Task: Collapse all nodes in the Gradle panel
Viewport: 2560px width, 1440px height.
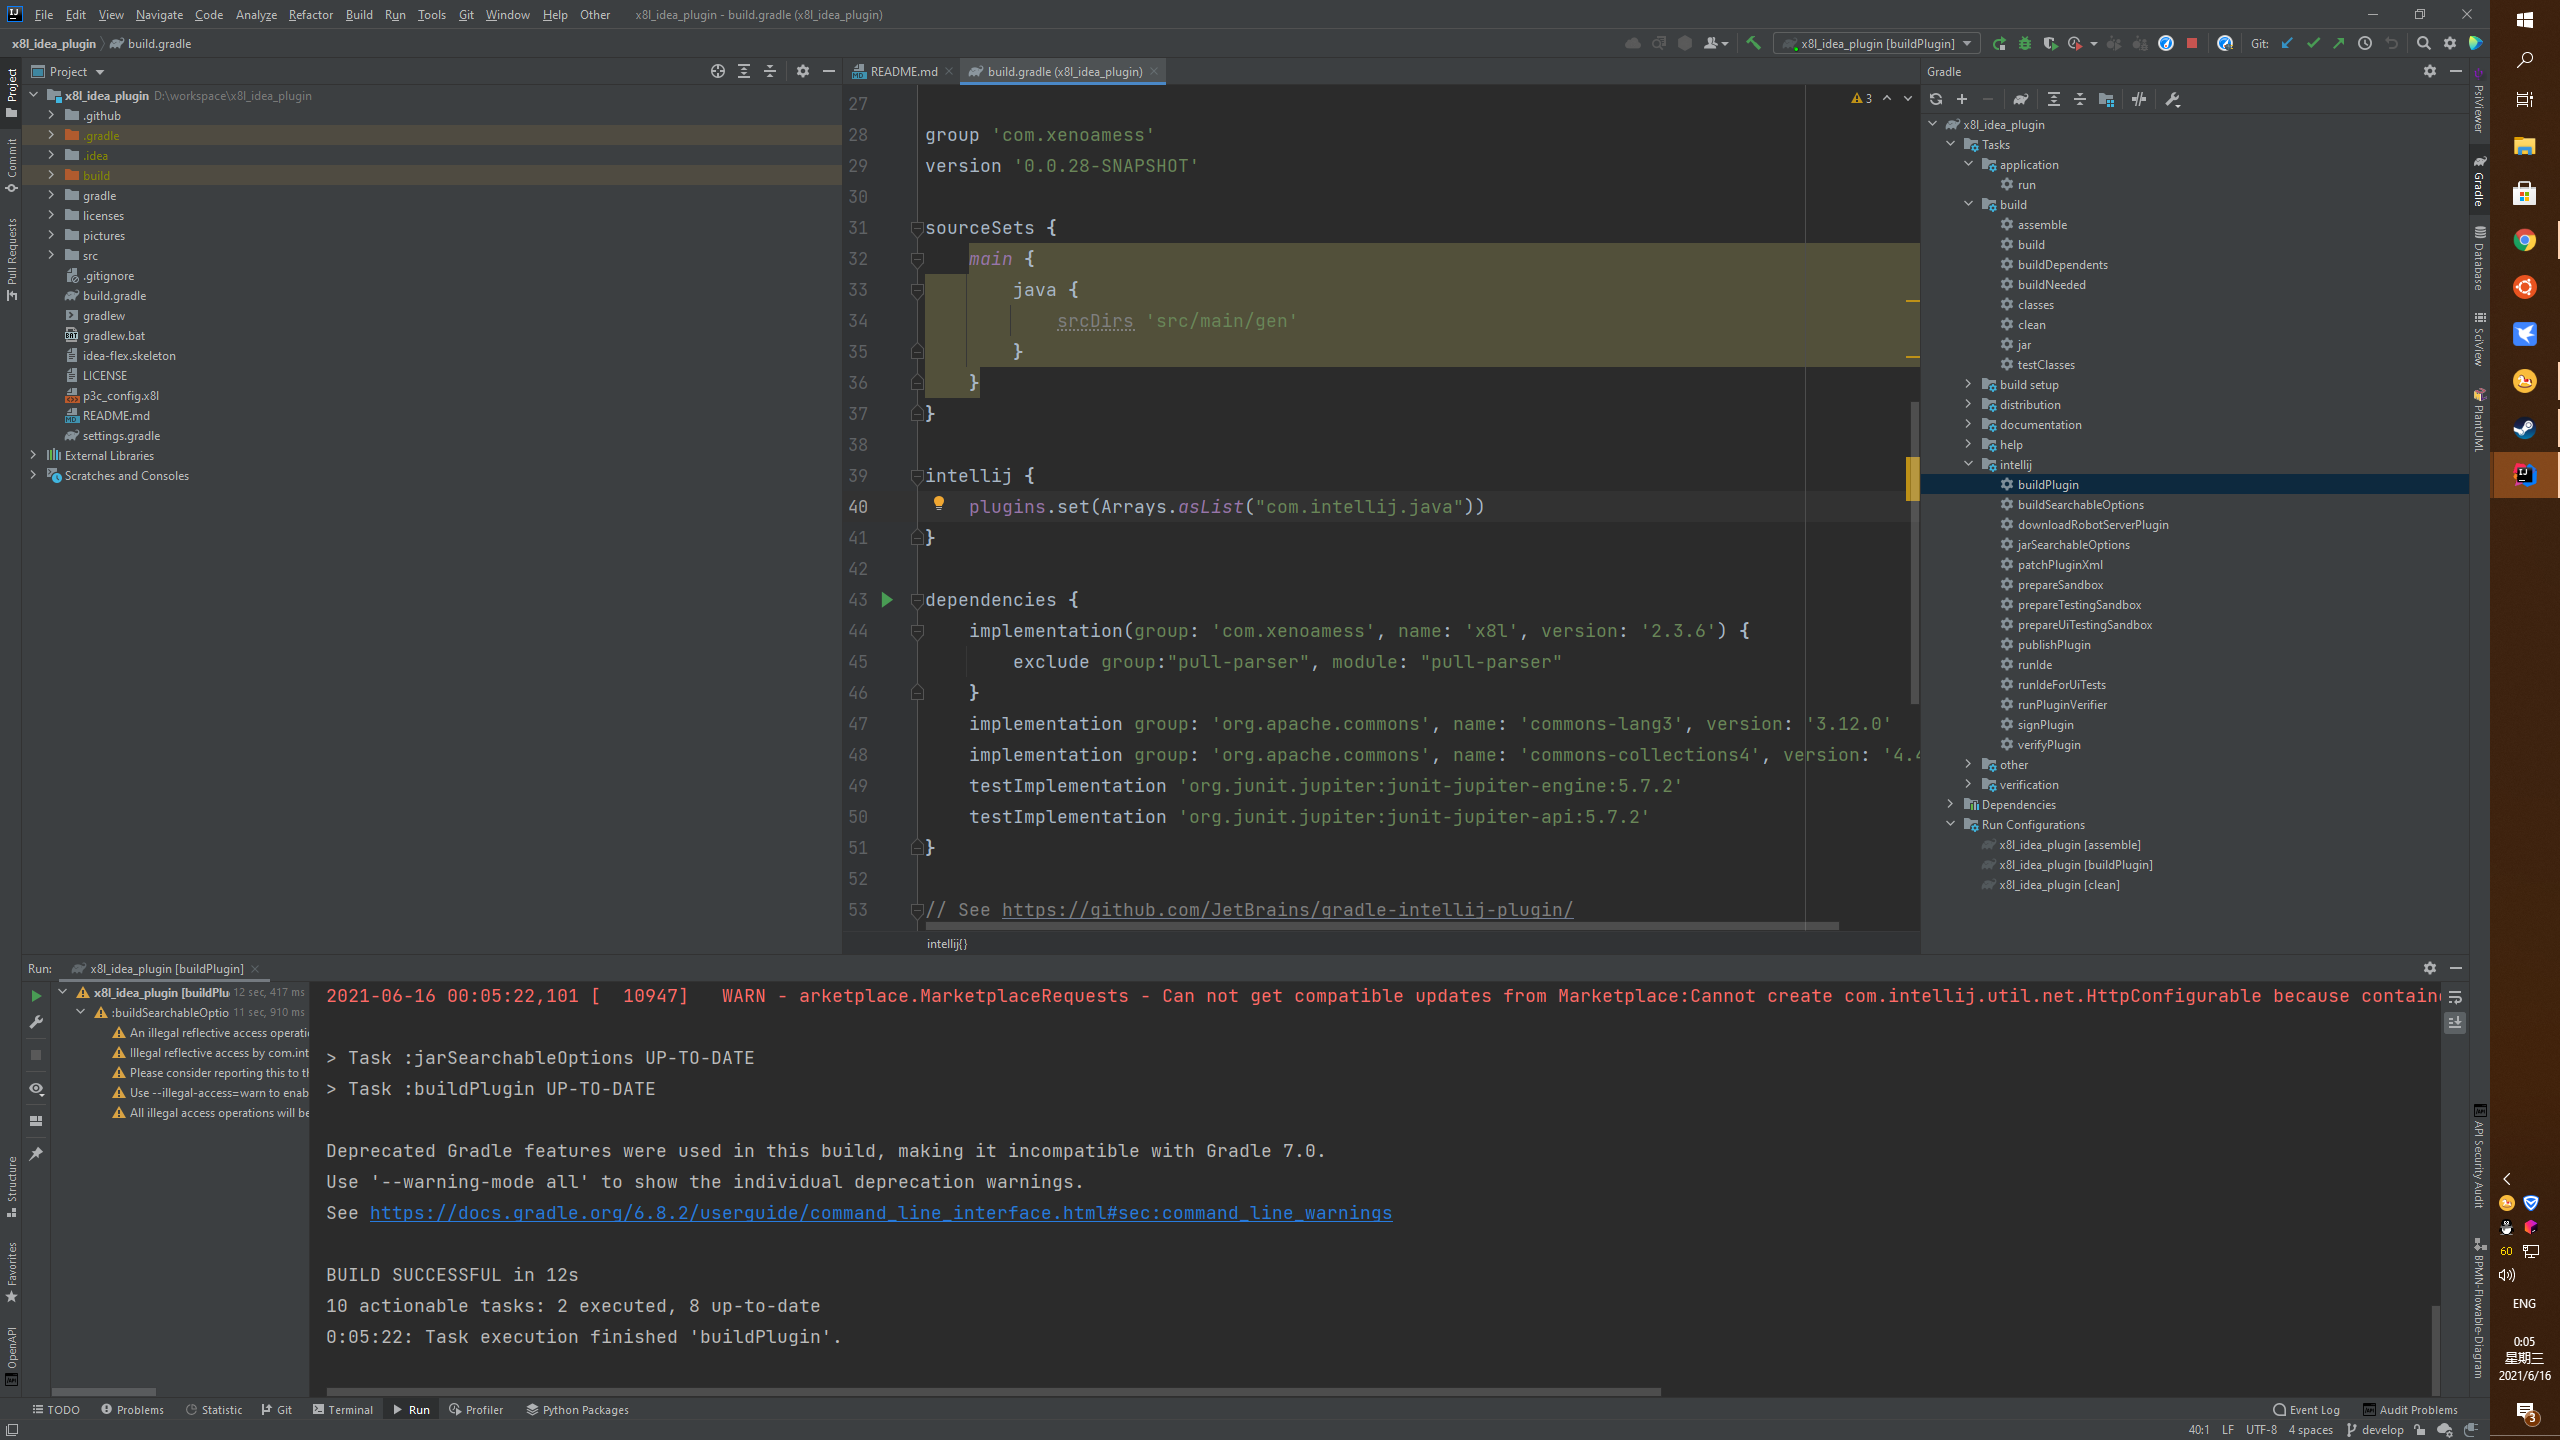Action: tap(2081, 99)
